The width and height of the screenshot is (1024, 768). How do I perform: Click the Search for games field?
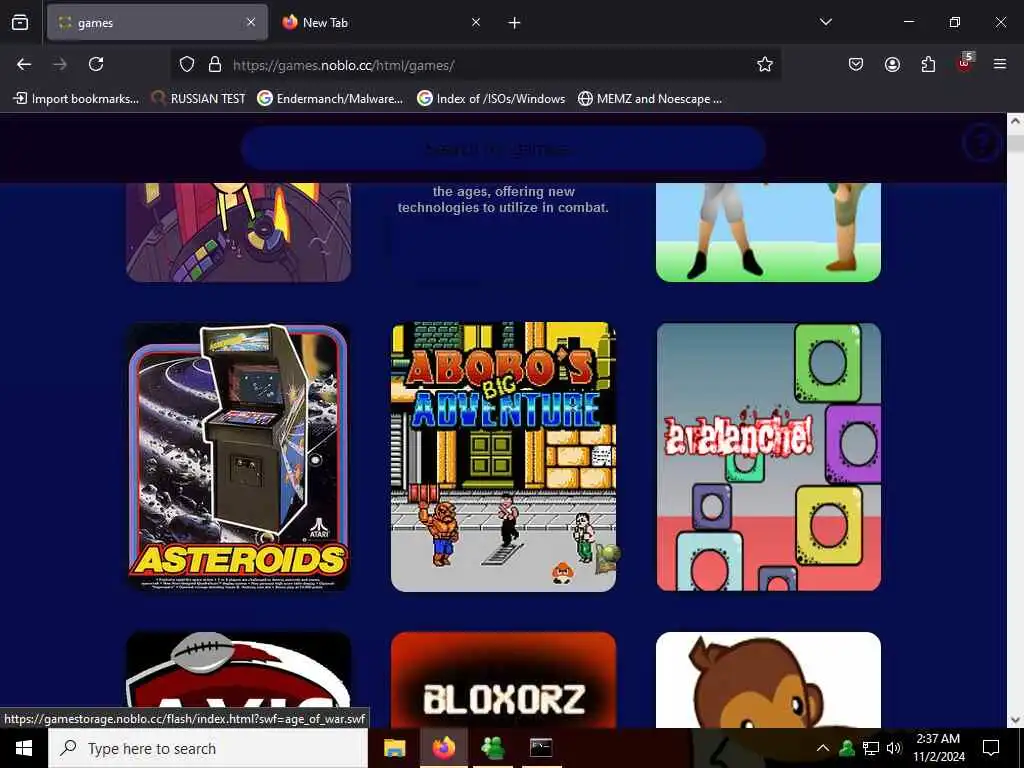click(503, 149)
